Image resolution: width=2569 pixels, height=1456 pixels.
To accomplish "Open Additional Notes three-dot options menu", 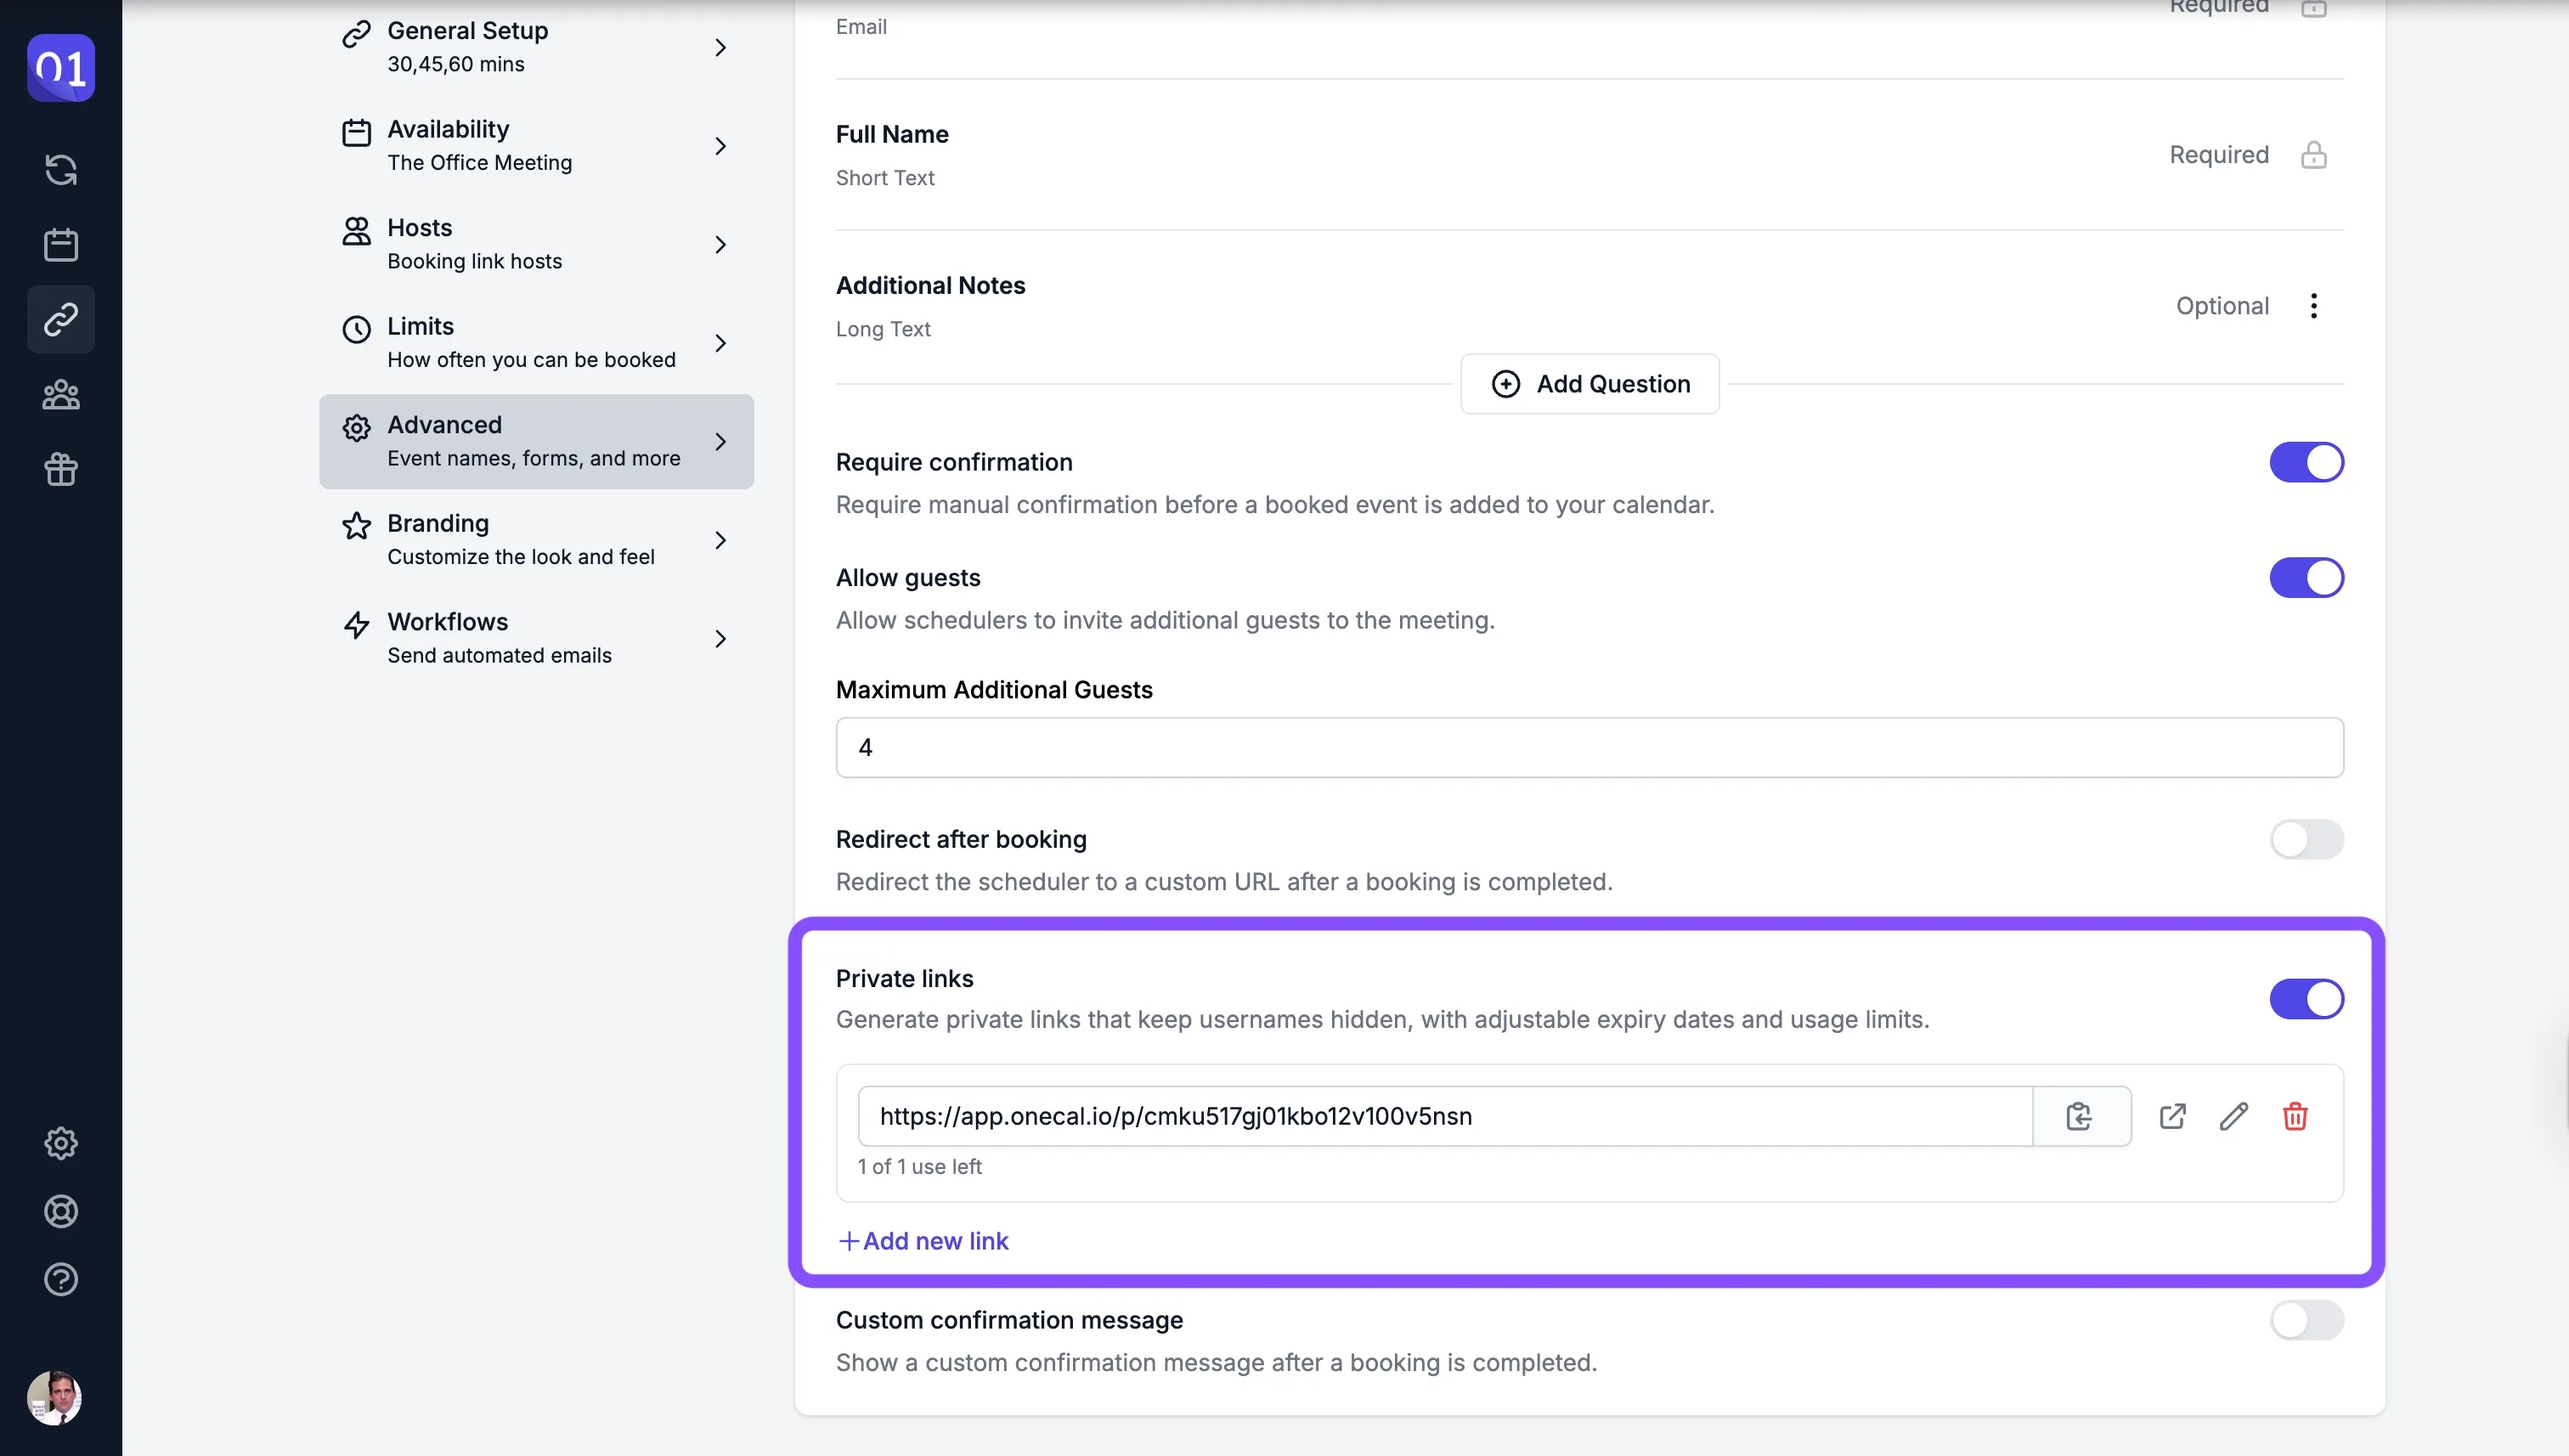I will click(2313, 306).
